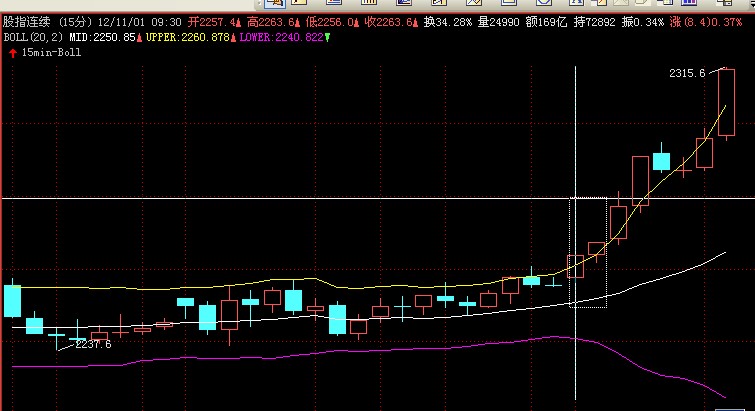Click the low price 低2256.0
Image resolution: width=755 pixels, height=411 pixels.
pos(332,22)
